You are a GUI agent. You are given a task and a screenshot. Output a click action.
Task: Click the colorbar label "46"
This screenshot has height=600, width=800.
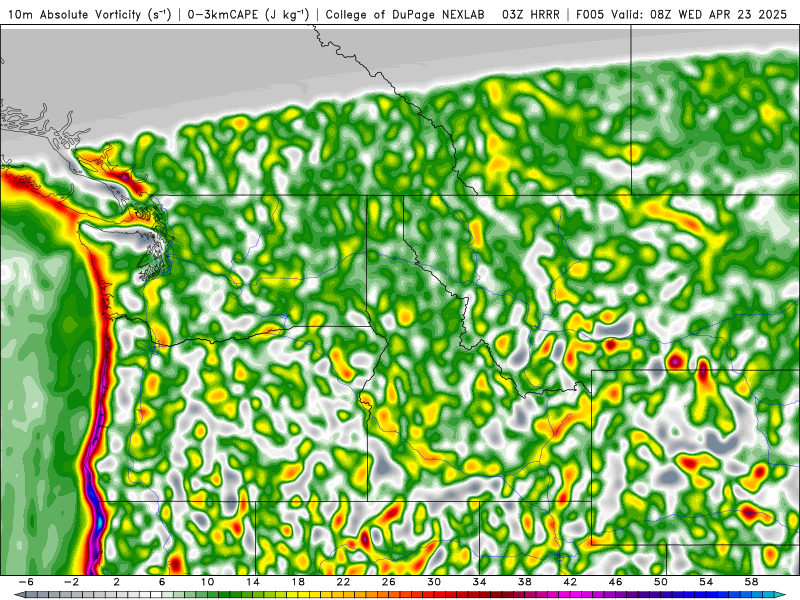(615, 581)
